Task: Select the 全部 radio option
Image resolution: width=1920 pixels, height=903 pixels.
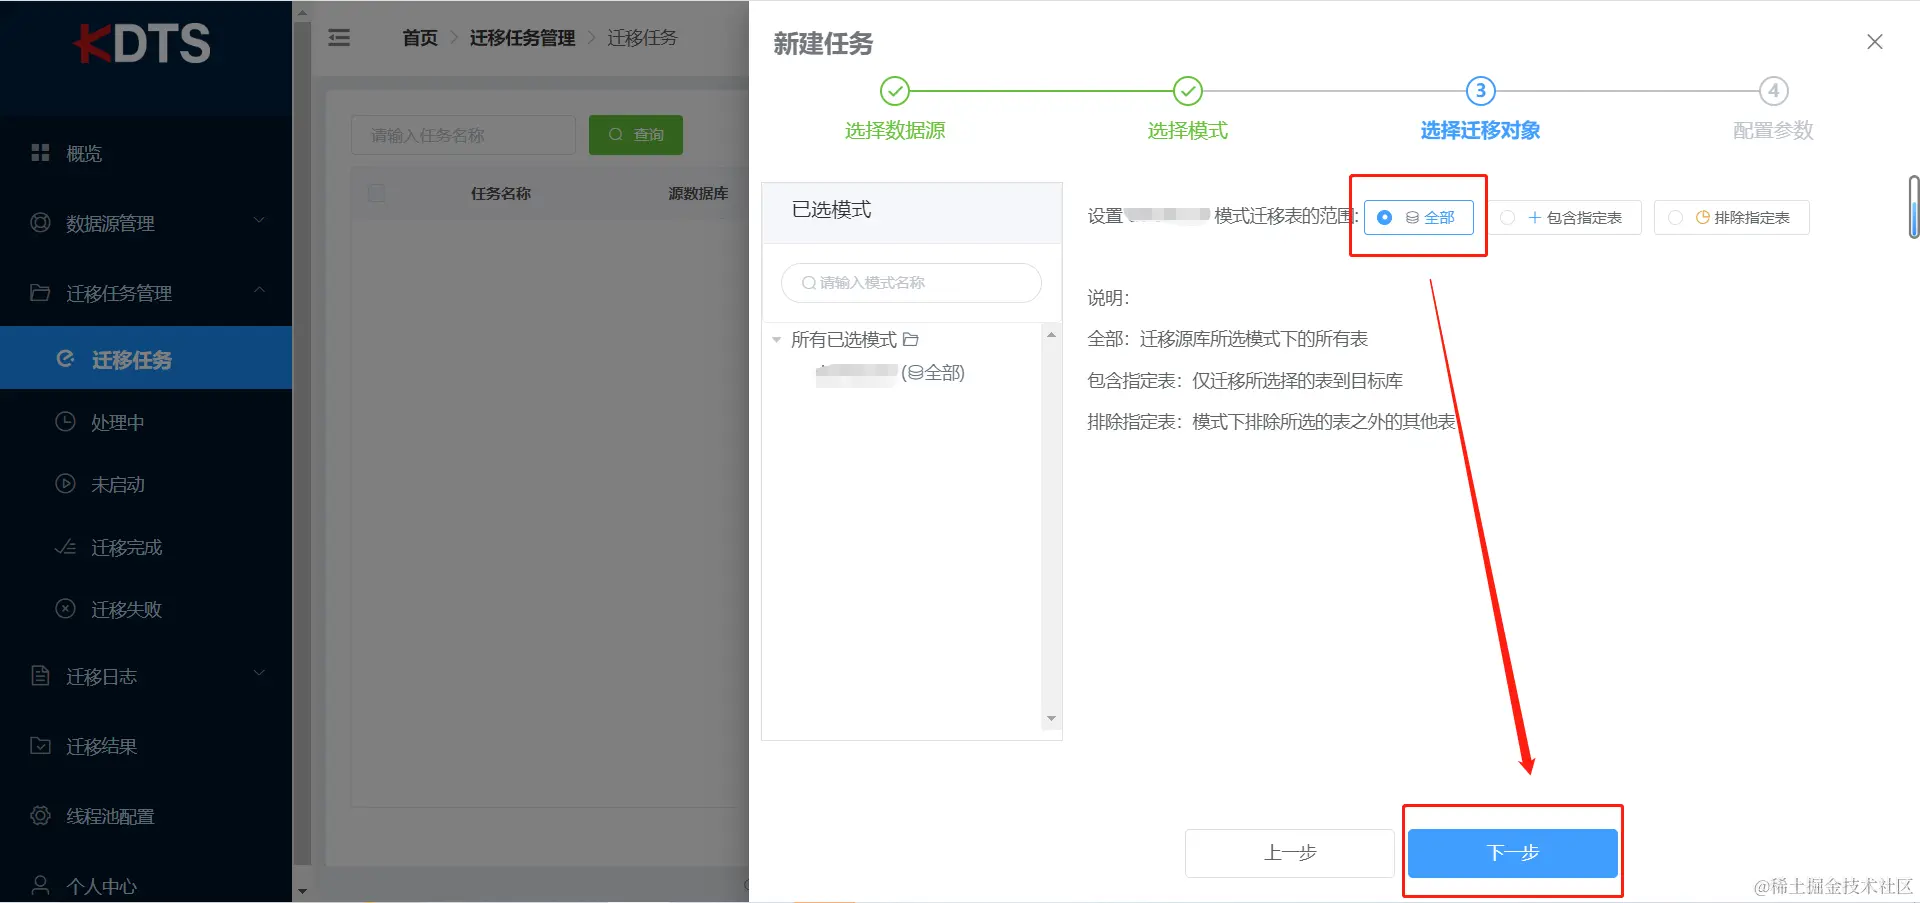Action: (1419, 217)
